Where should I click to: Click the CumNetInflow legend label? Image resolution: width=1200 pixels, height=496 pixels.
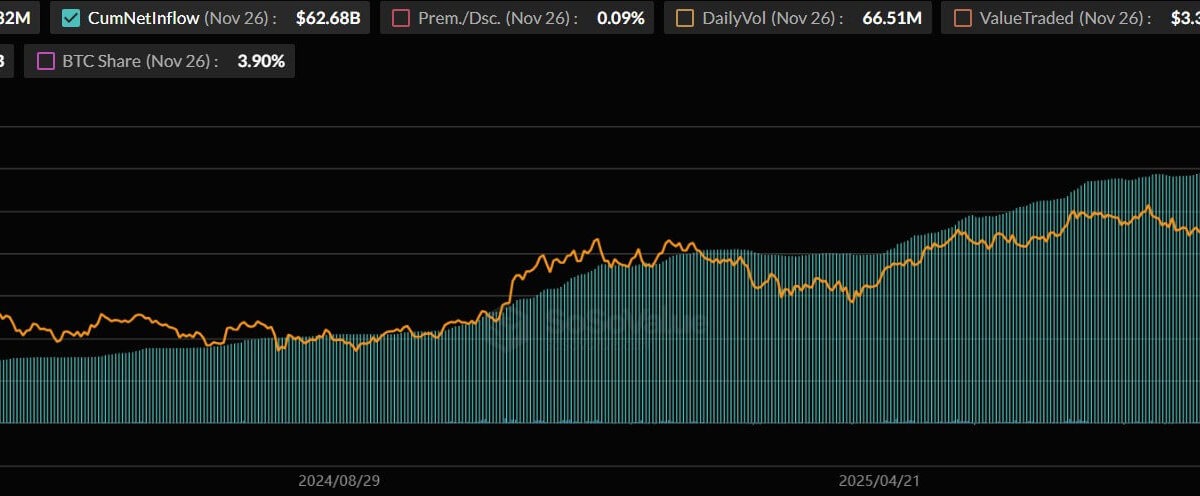pos(143,18)
